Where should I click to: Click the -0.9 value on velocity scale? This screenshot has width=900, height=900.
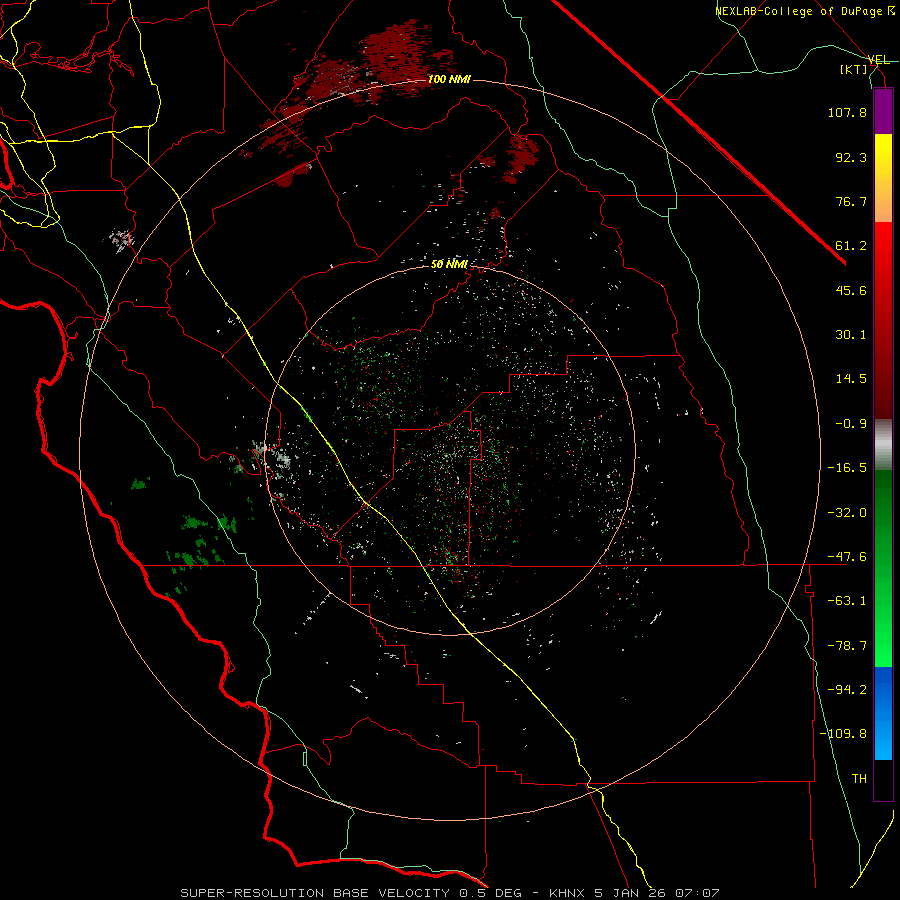[x=851, y=423]
